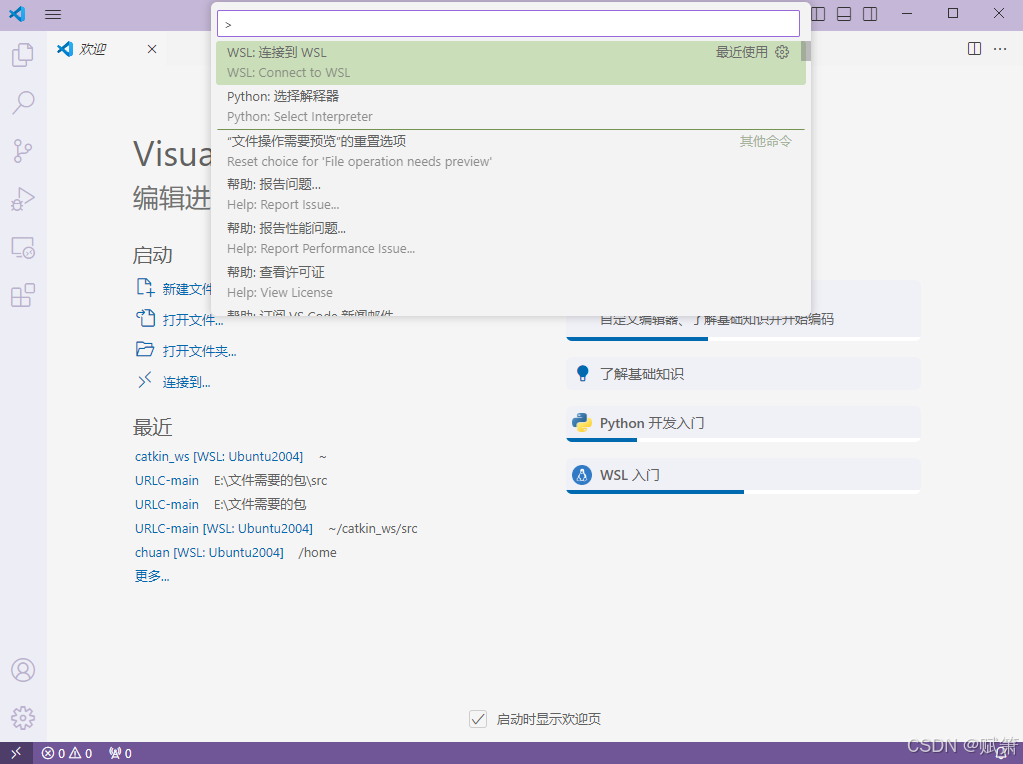This screenshot has width=1023, height=764.
Task: Click the remote window indicator in status bar
Action: (x=16, y=753)
